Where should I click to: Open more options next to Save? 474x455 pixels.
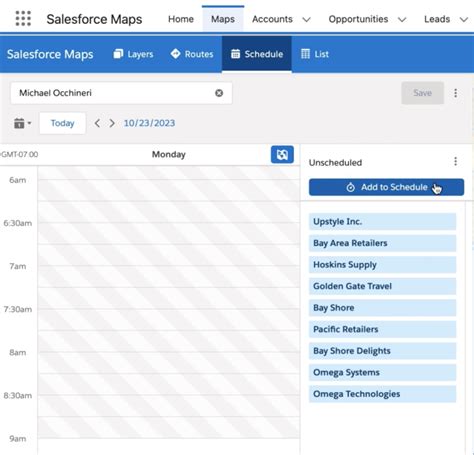455,93
